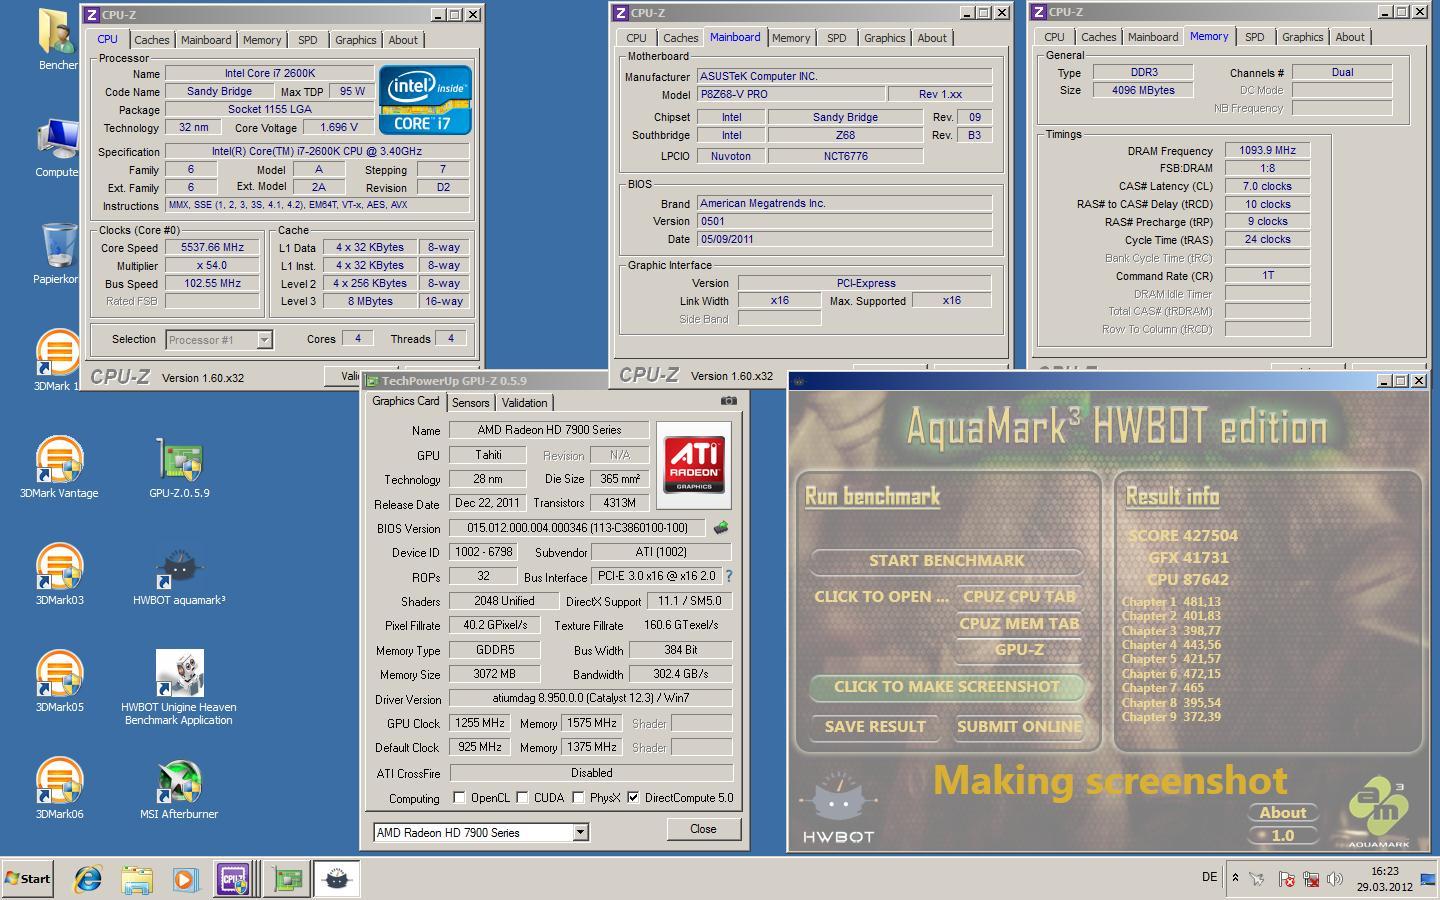Viewport: 1440px width, 900px height.
Task: Open the HWBOT aquamark3 desktop shortcut
Action: point(180,574)
